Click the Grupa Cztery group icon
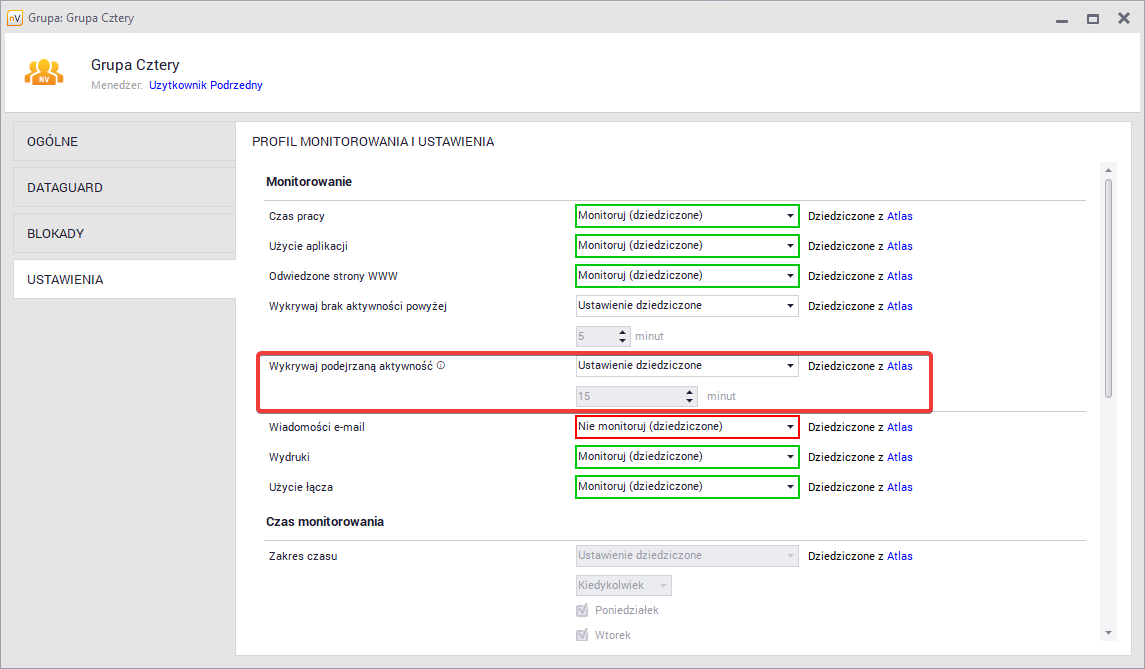 coord(44,72)
